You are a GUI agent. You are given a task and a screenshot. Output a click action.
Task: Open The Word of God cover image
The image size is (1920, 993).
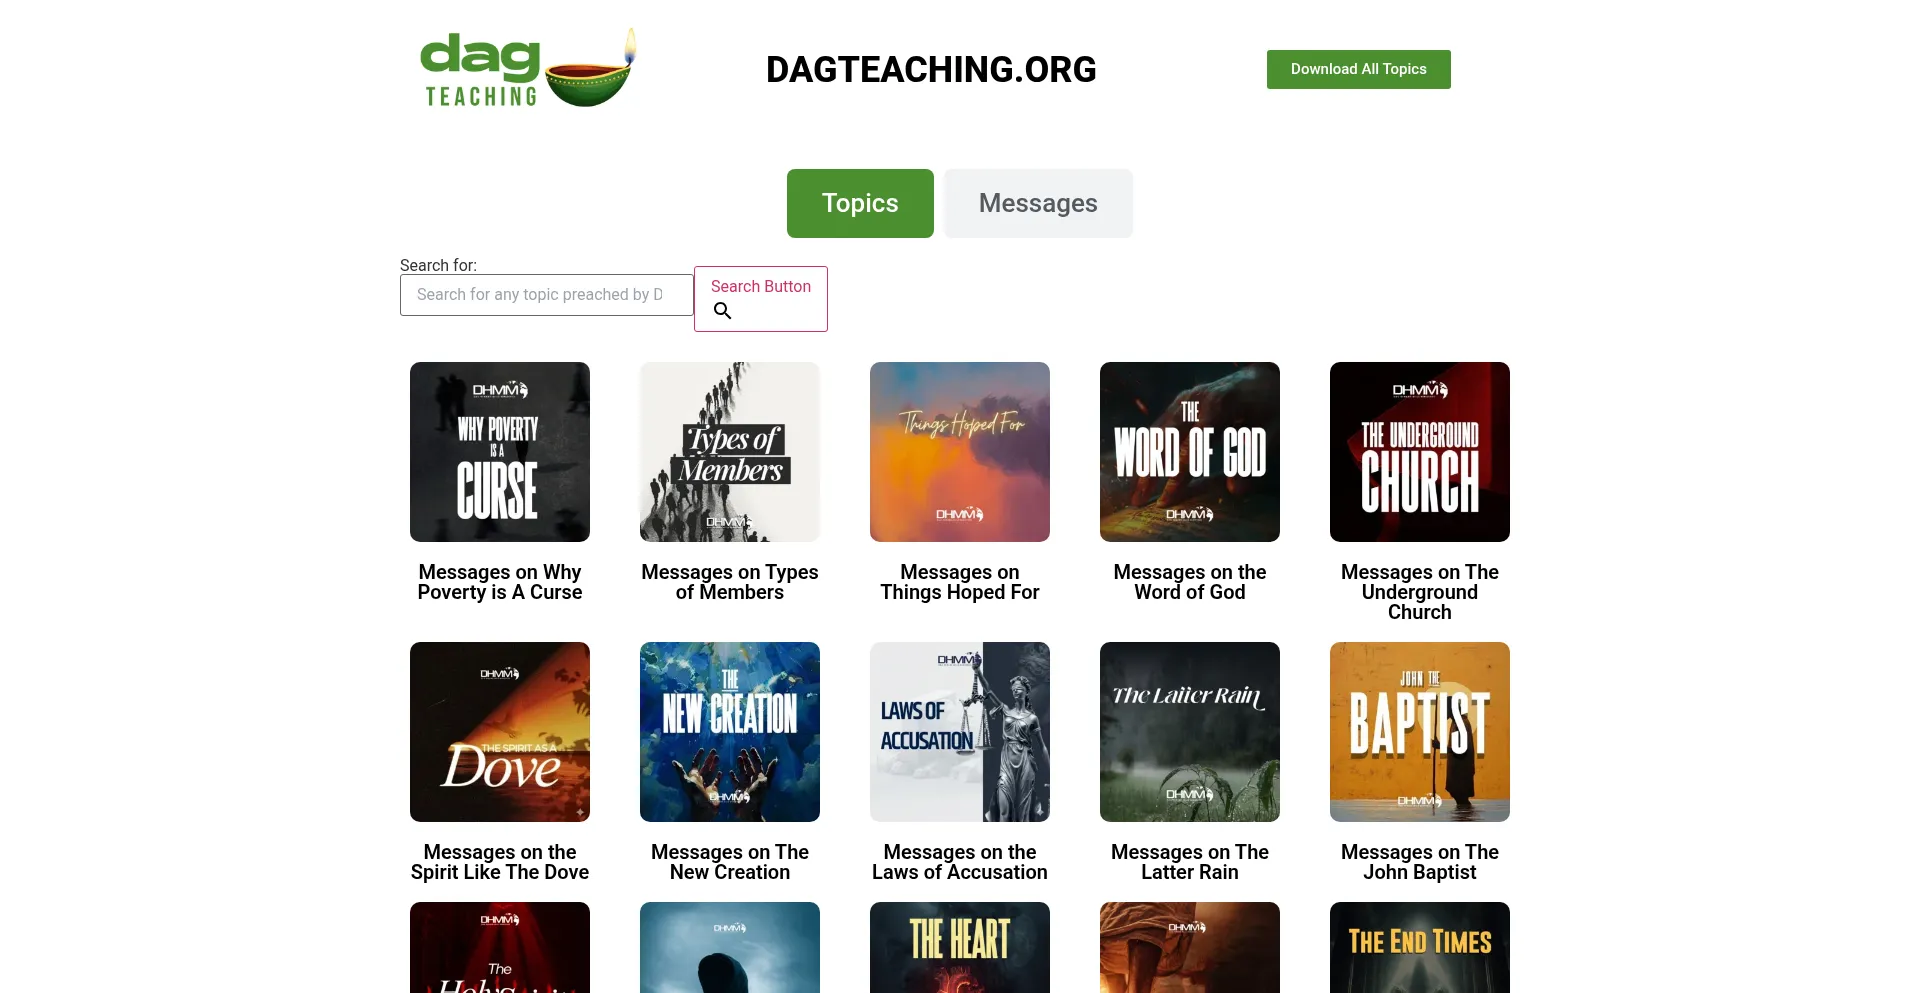click(1190, 452)
